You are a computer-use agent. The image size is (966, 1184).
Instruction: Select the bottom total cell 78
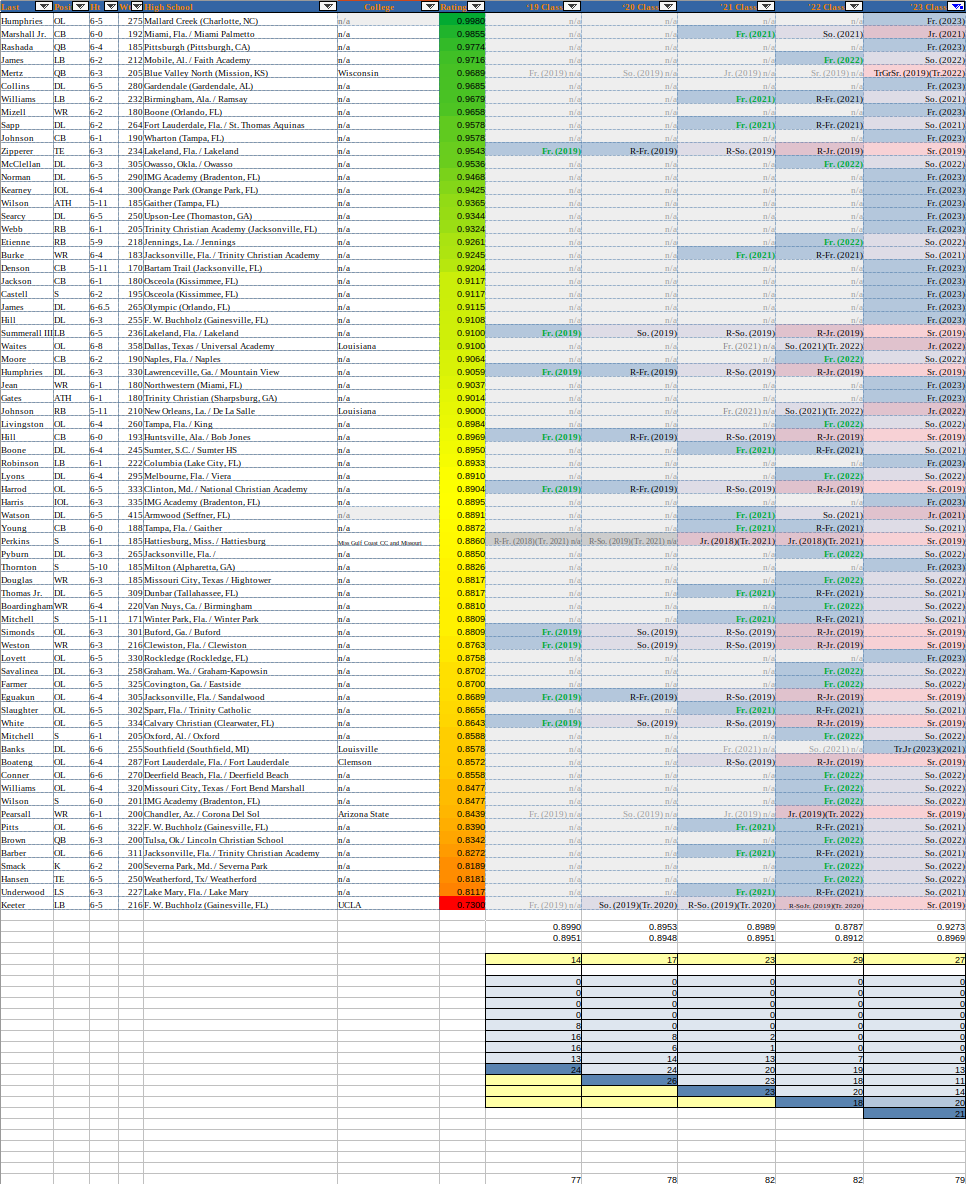(x=630, y=1179)
